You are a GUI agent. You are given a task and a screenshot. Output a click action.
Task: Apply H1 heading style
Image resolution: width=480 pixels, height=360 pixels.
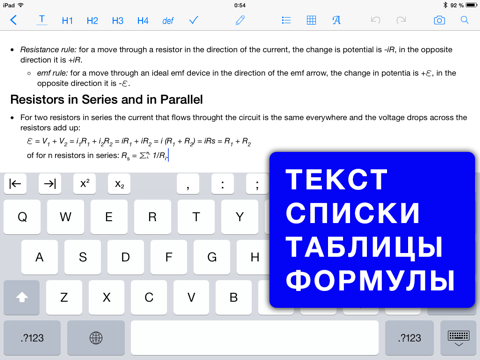tap(67, 21)
